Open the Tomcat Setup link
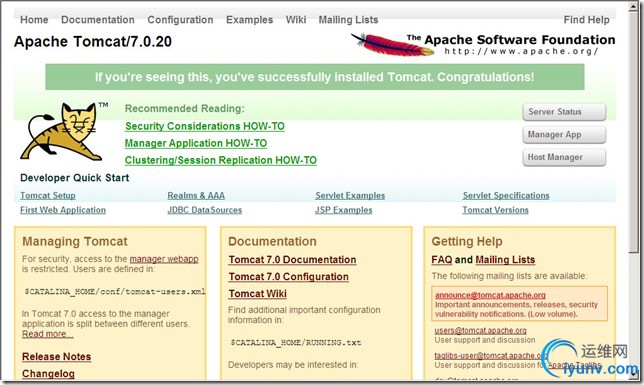This screenshot has width=644, height=385. pyautogui.click(x=48, y=196)
